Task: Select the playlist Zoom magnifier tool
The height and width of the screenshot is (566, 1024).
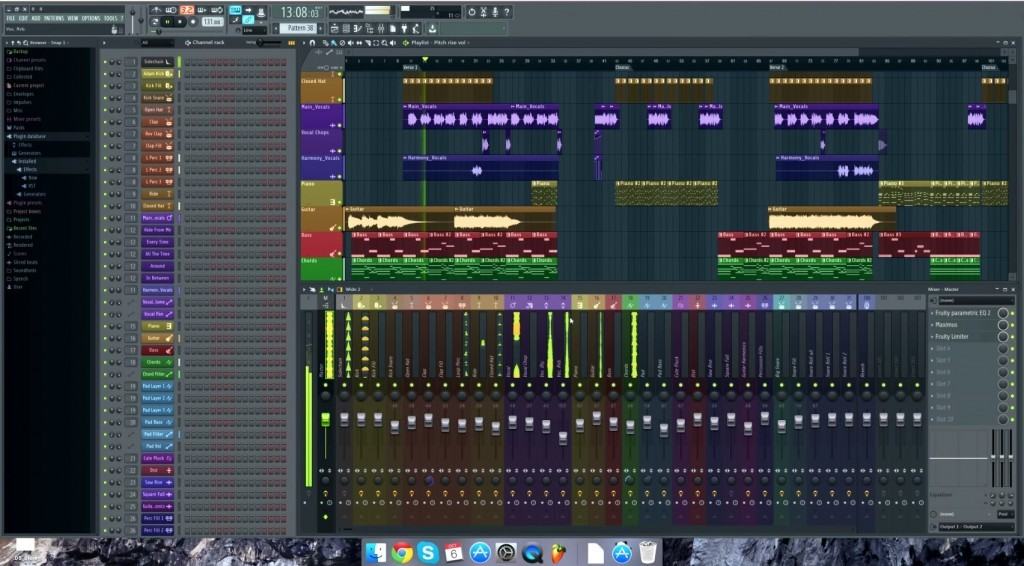Action: click(384, 43)
